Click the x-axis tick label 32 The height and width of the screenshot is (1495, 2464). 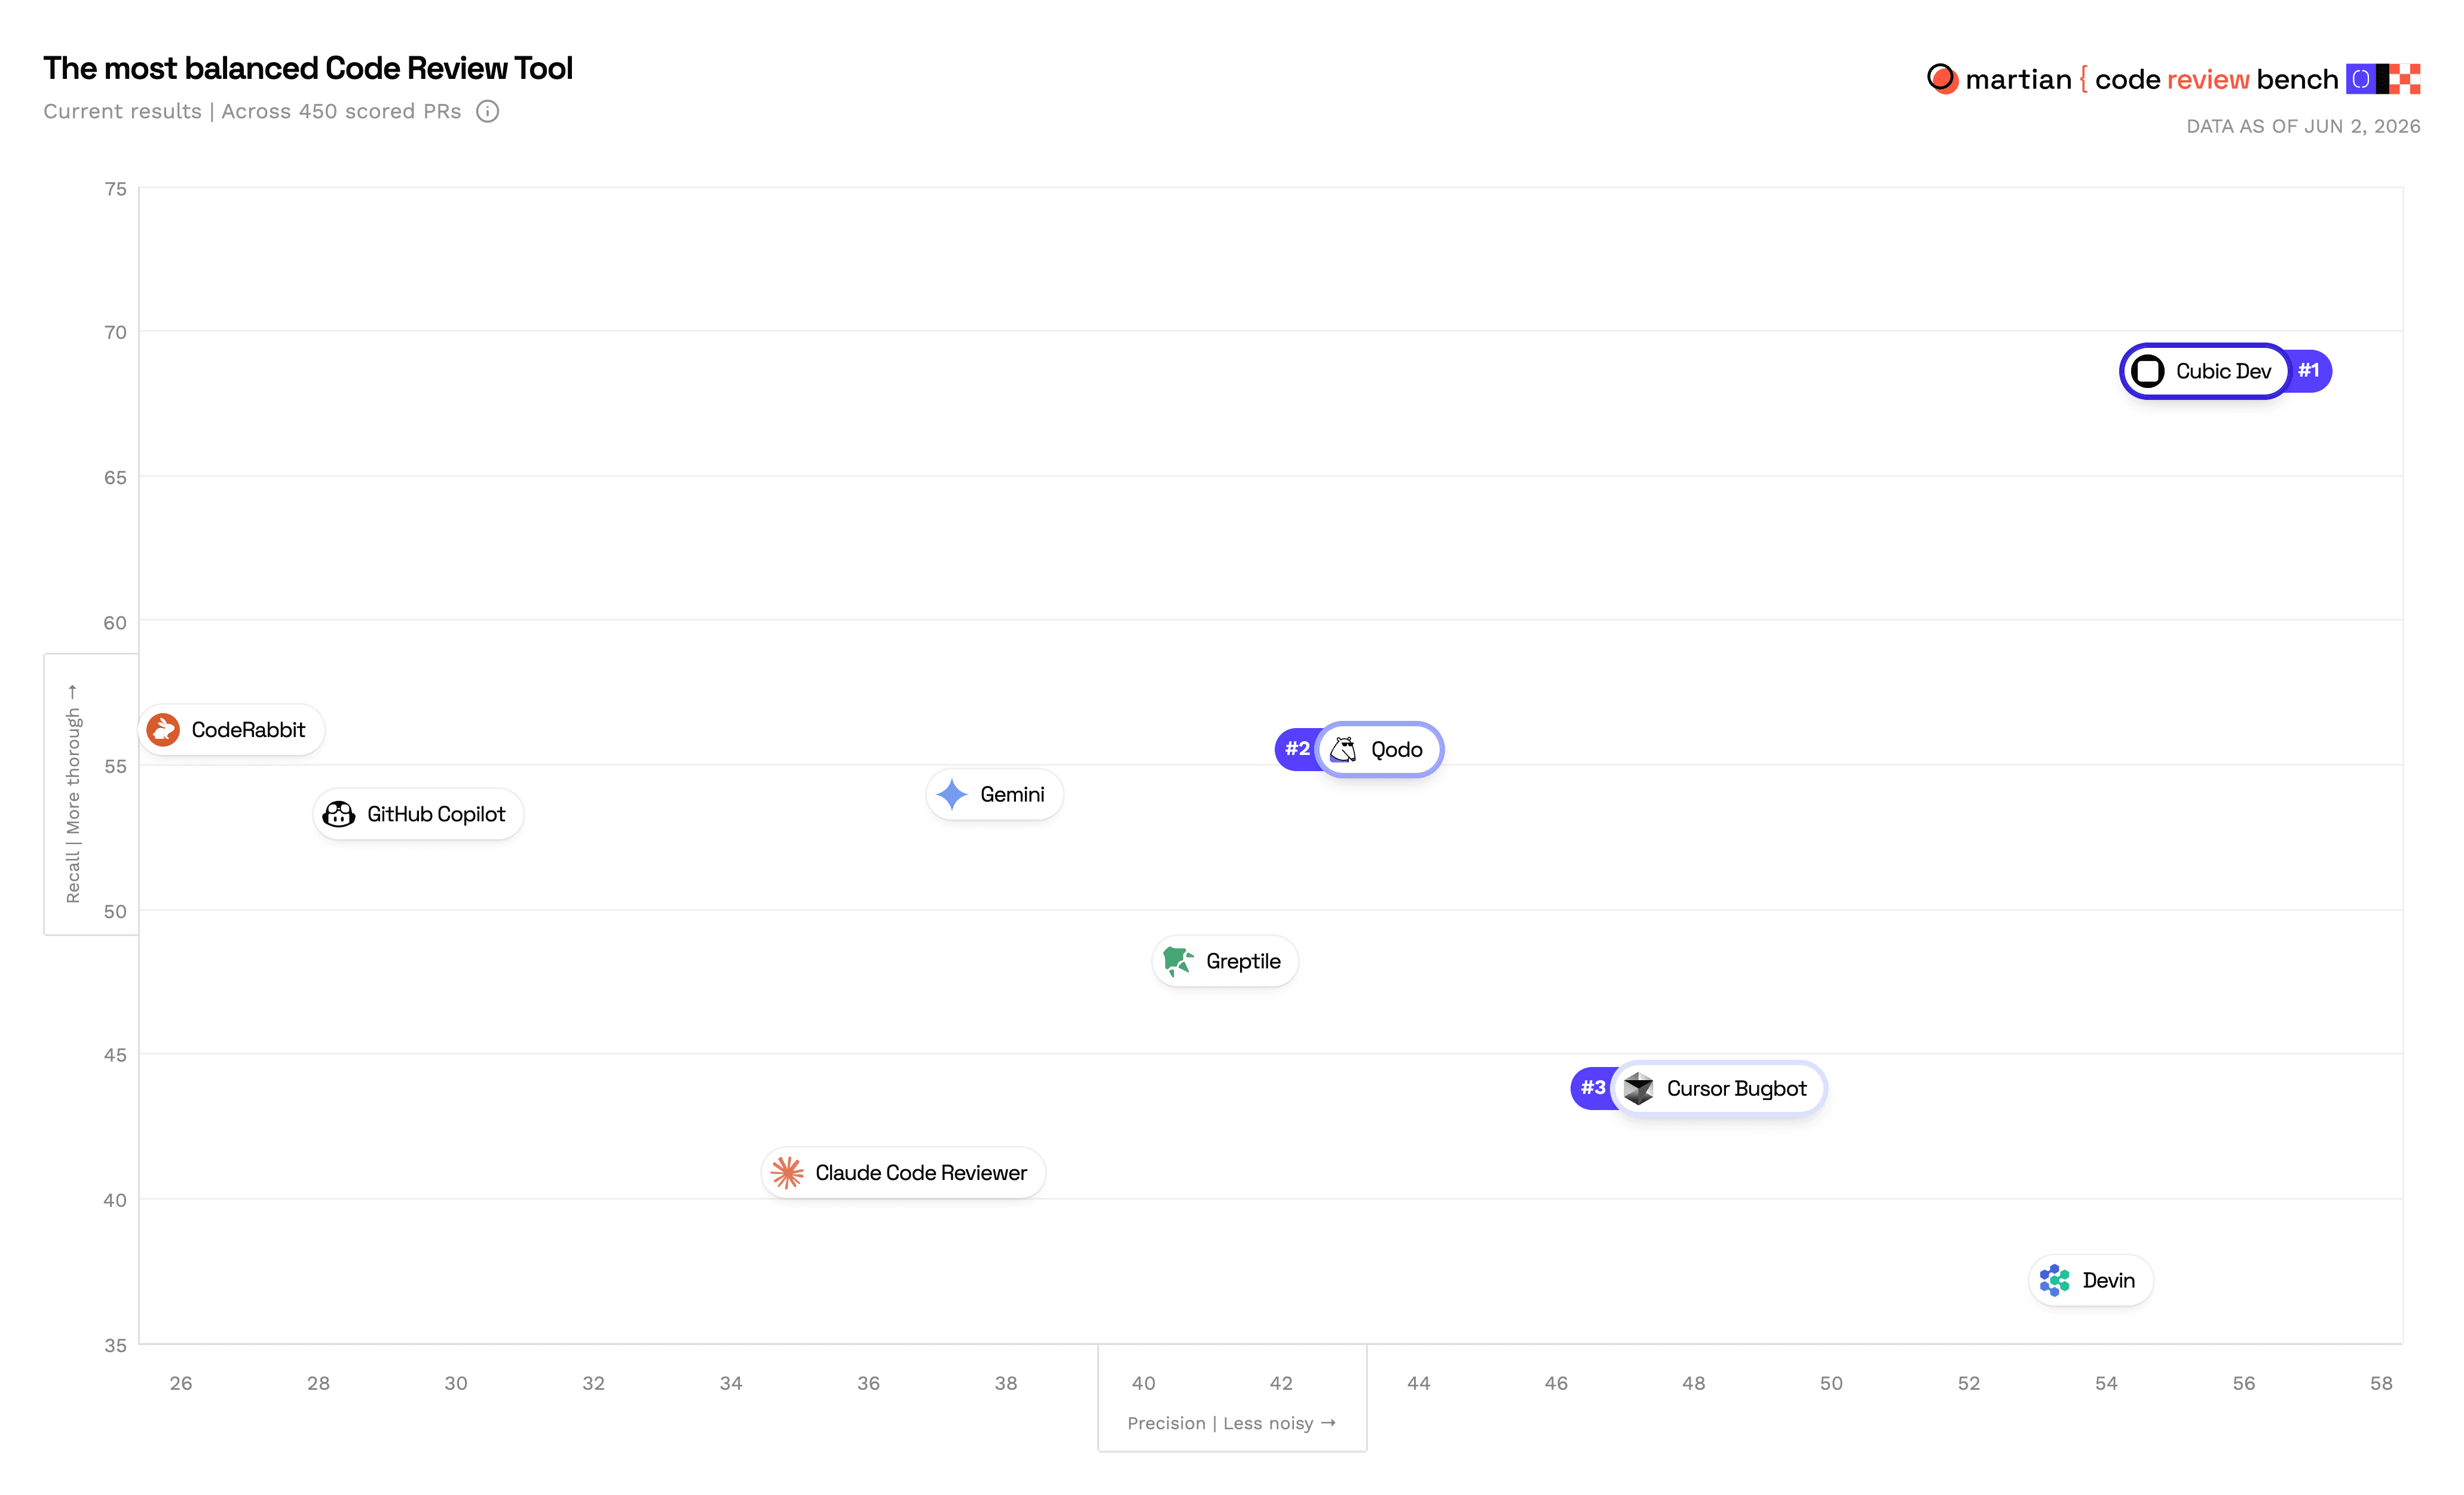[594, 1383]
